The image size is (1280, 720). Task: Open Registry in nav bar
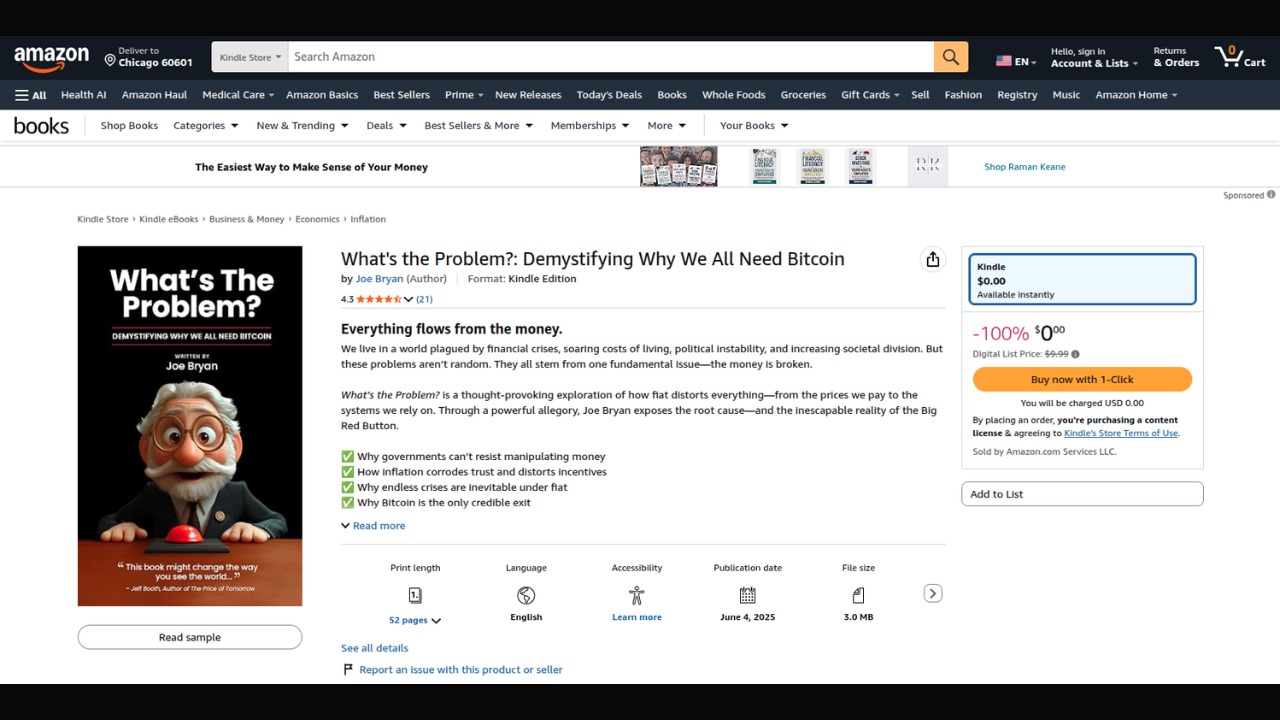click(x=1017, y=95)
